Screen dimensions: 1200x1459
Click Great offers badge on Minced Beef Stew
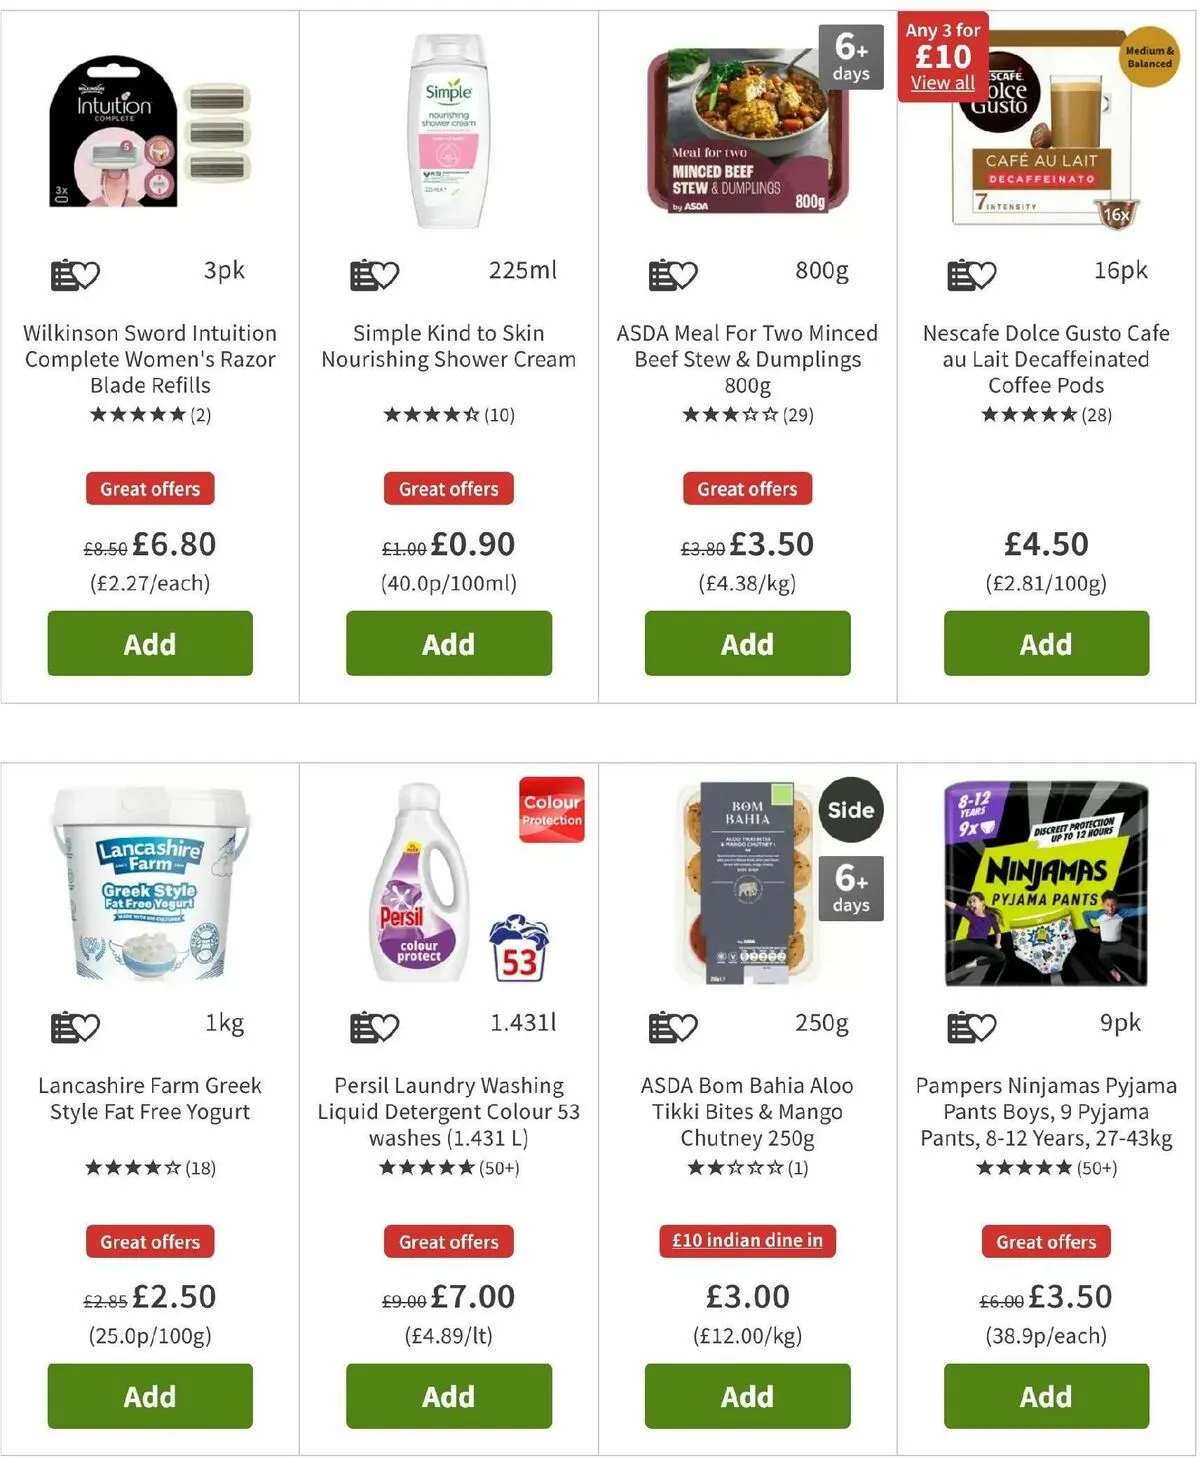click(x=747, y=489)
